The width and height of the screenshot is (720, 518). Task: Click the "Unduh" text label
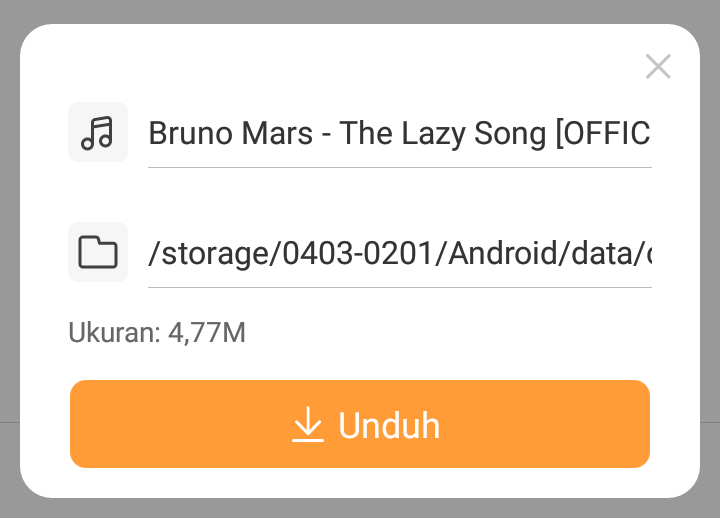tap(389, 426)
